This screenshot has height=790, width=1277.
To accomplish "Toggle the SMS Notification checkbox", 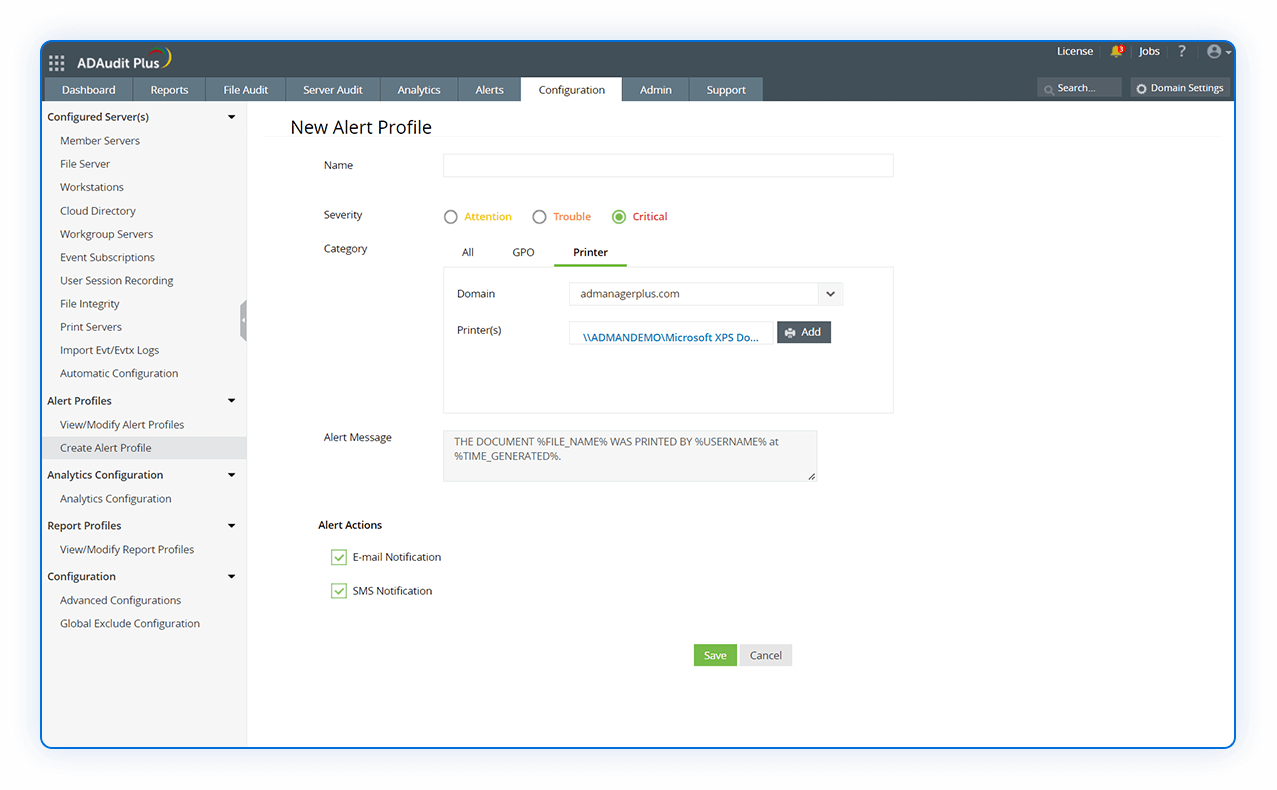I will coord(339,591).
